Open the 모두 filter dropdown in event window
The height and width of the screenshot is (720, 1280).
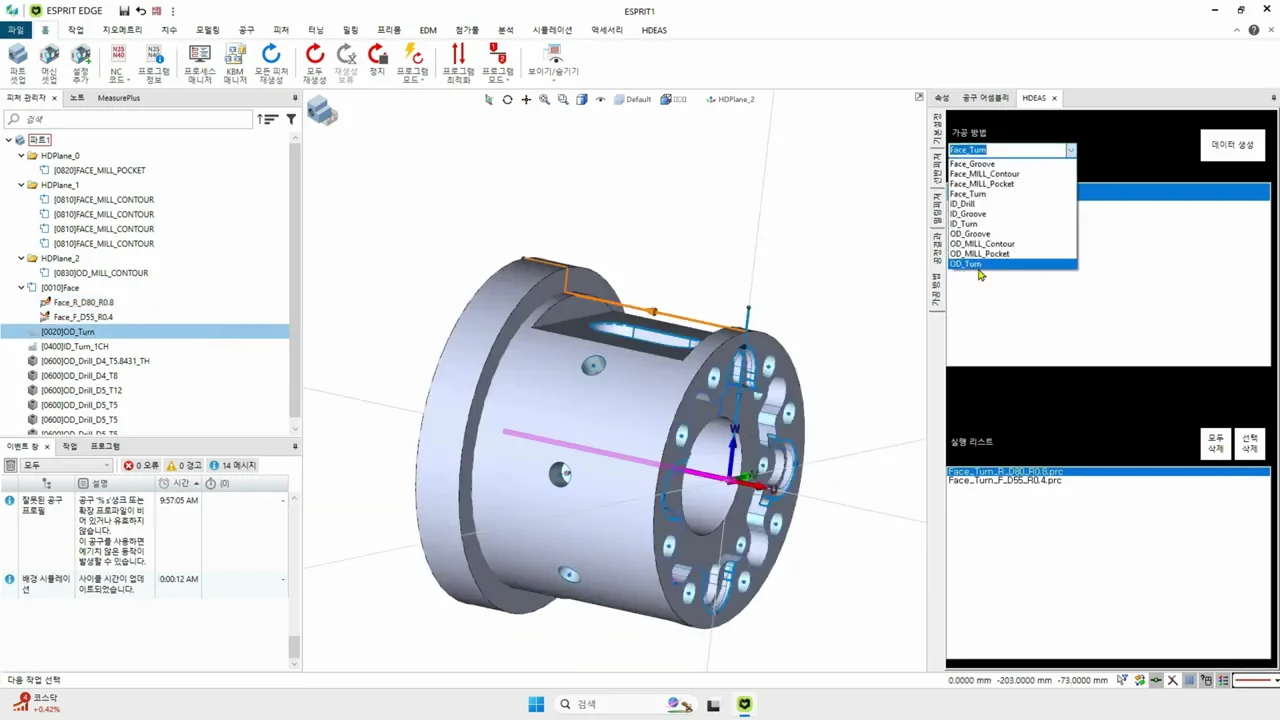pos(66,466)
